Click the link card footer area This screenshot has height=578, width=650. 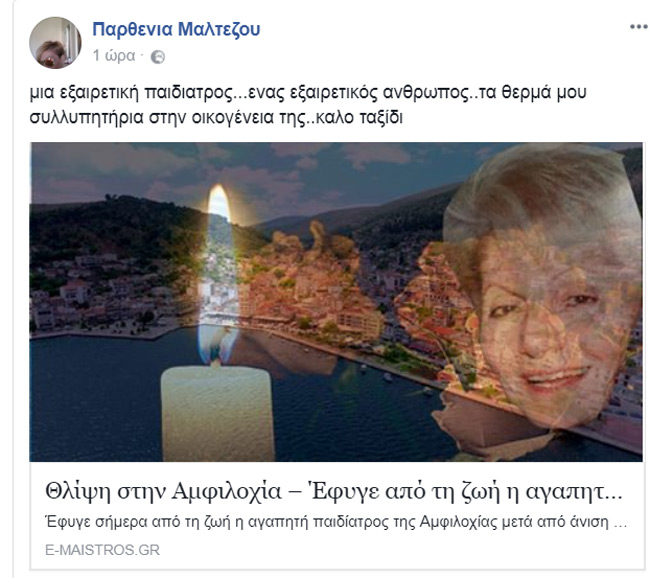click(336, 513)
